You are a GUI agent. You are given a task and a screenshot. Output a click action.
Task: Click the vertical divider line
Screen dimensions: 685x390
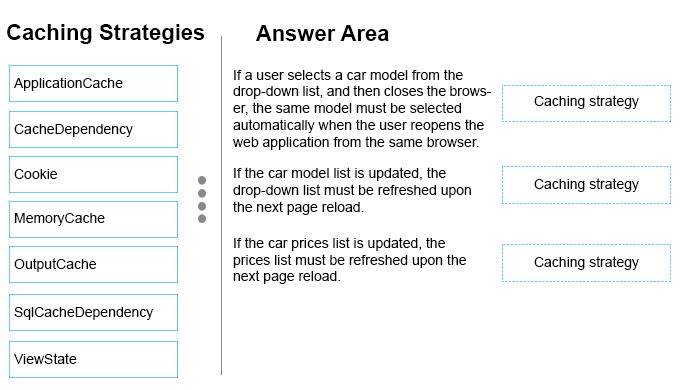pyautogui.click(x=221, y=205)
